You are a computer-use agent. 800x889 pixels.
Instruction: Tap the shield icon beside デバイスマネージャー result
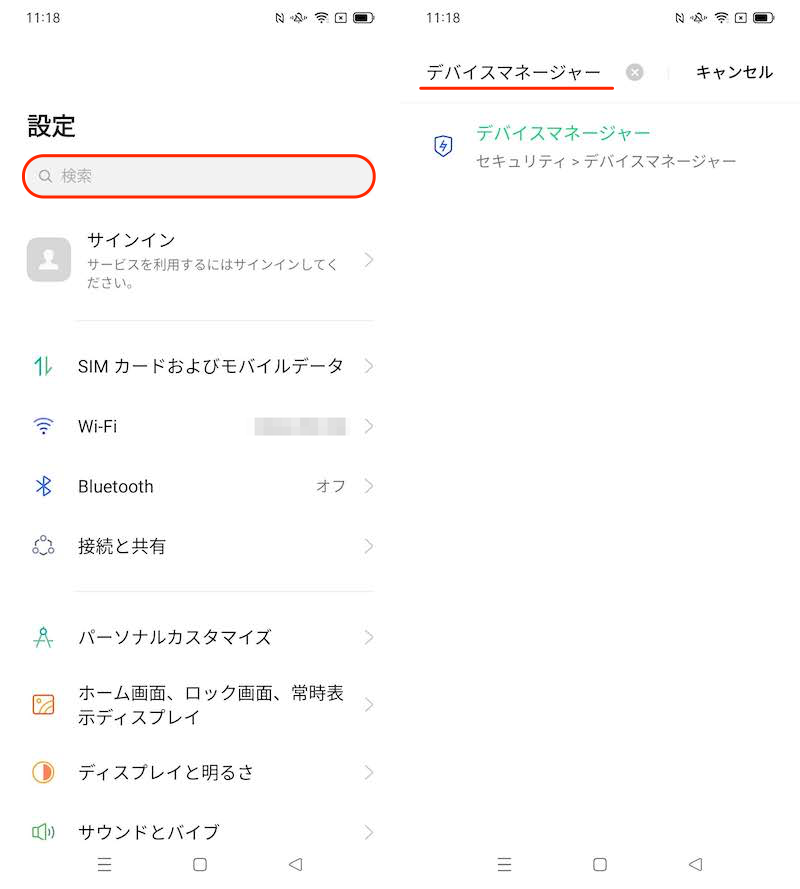pyautogui.click(x=443, y=146)
